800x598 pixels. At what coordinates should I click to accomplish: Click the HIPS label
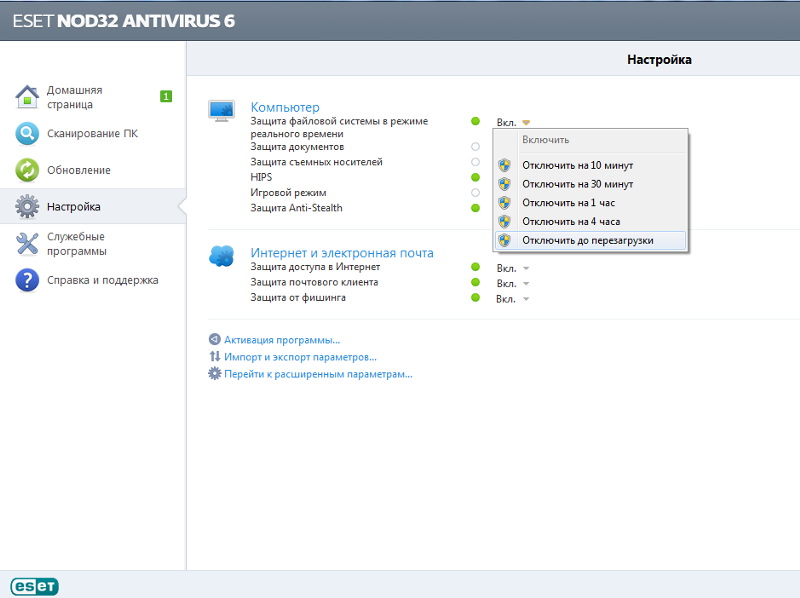[261, 177]
